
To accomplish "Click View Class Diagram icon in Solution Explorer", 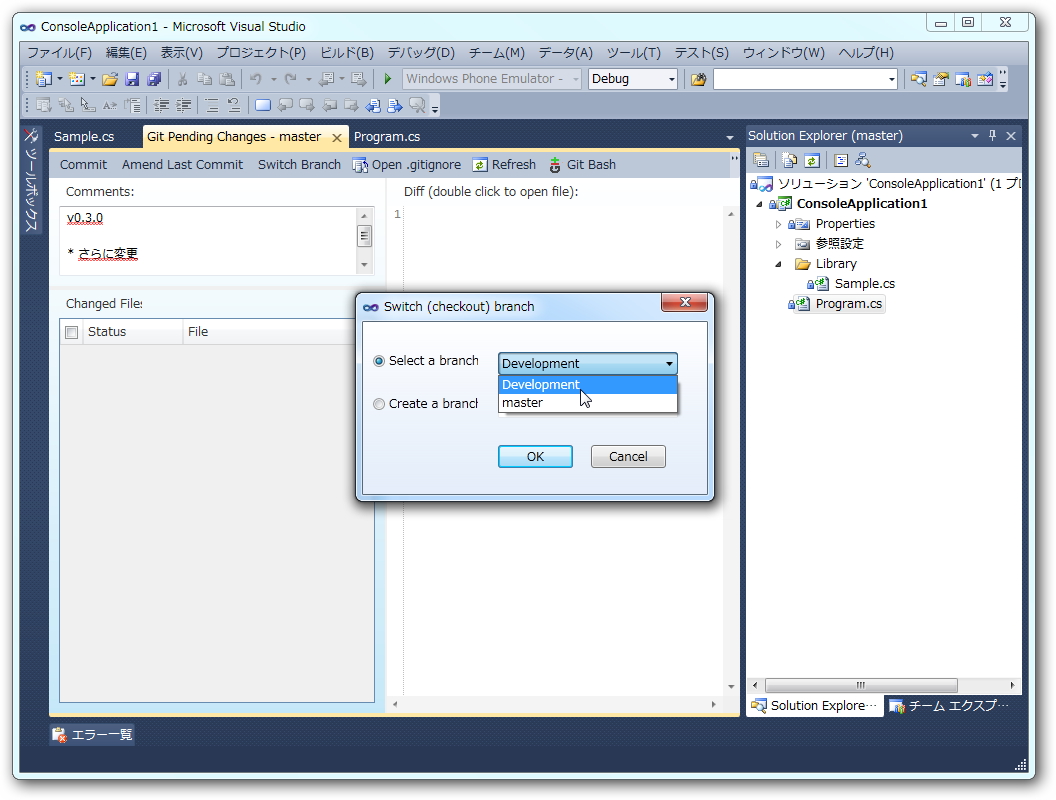I will coord(863,160).
